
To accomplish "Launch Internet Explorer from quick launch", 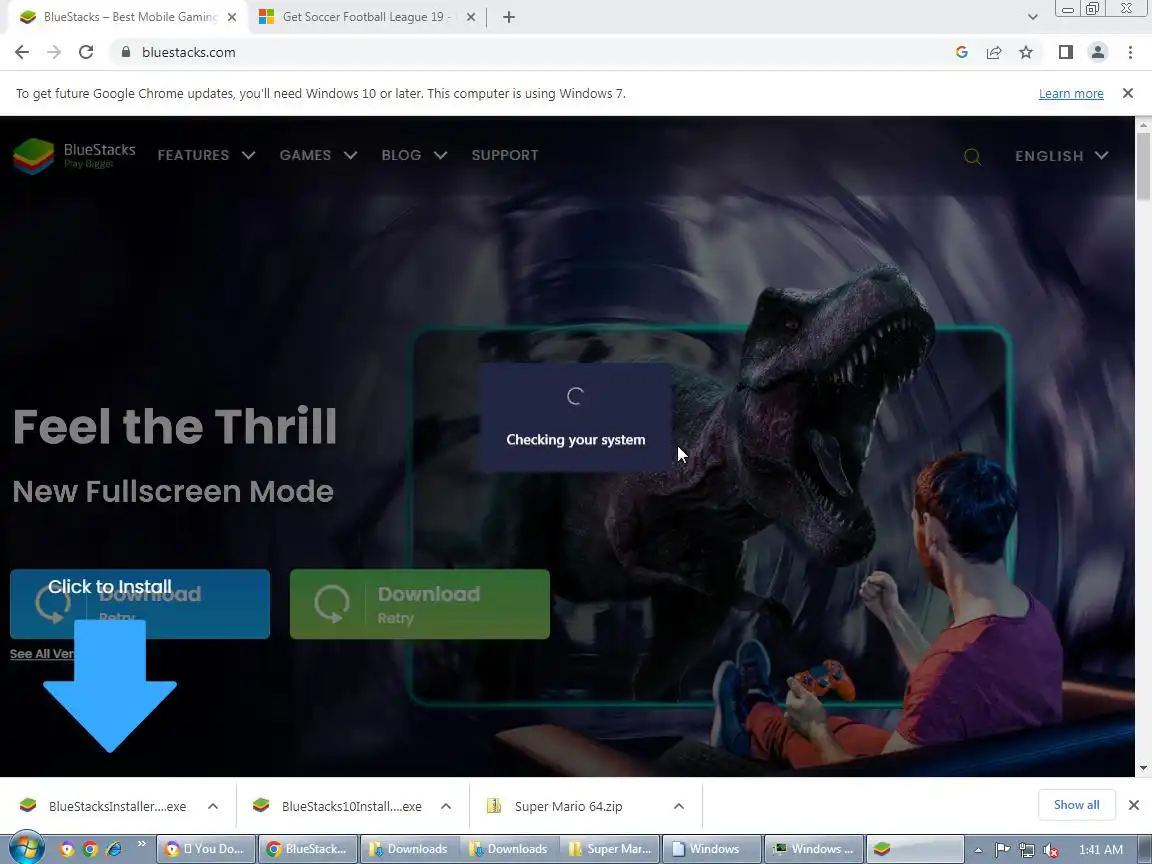I will [114, 849].
